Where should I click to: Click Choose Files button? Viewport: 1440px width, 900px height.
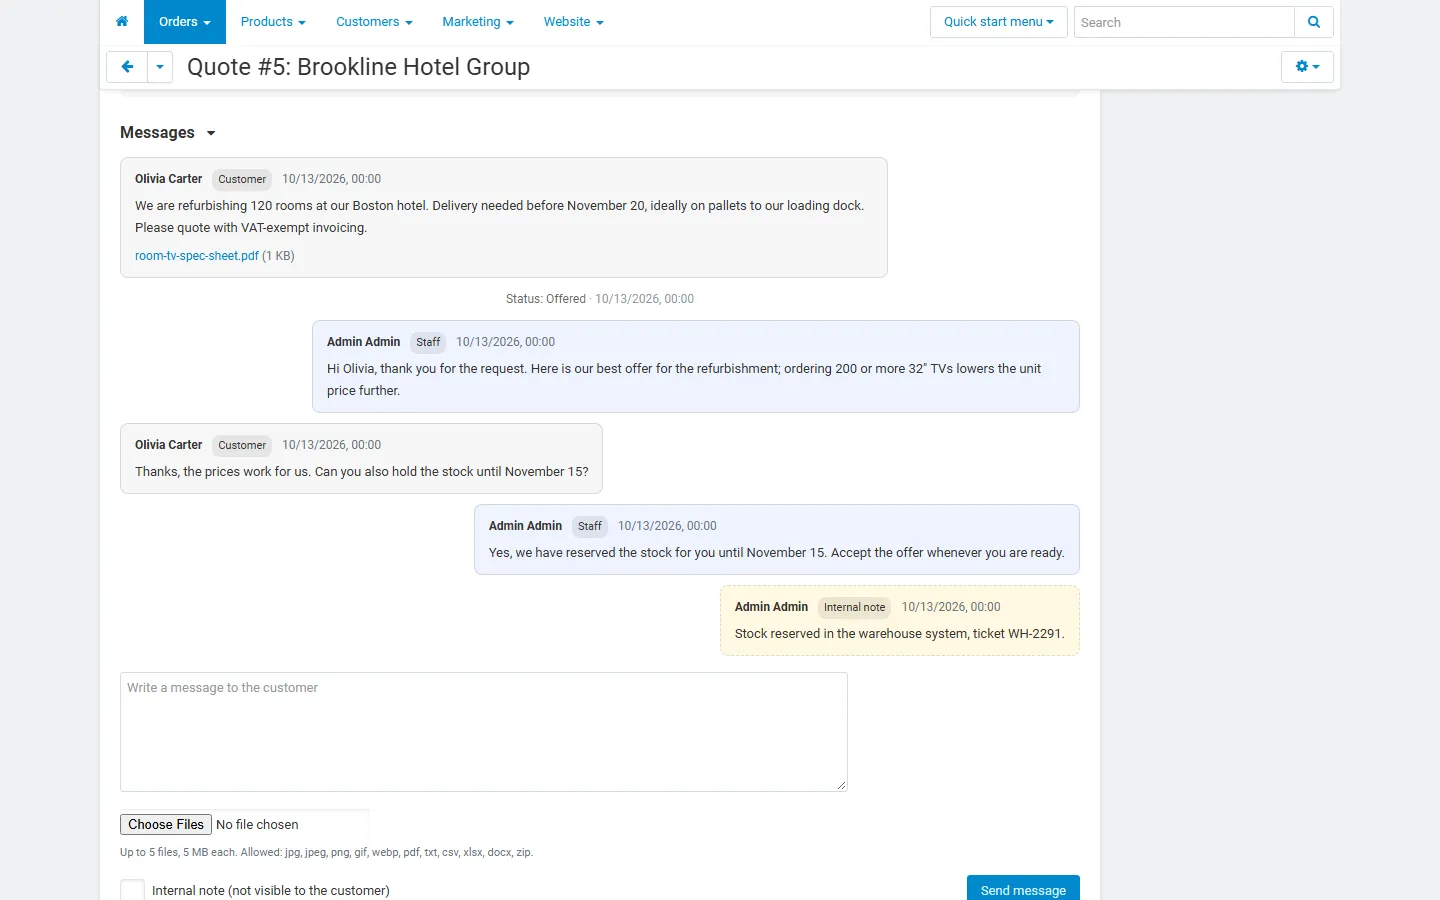pyautogui.click(x=166, y=825)
